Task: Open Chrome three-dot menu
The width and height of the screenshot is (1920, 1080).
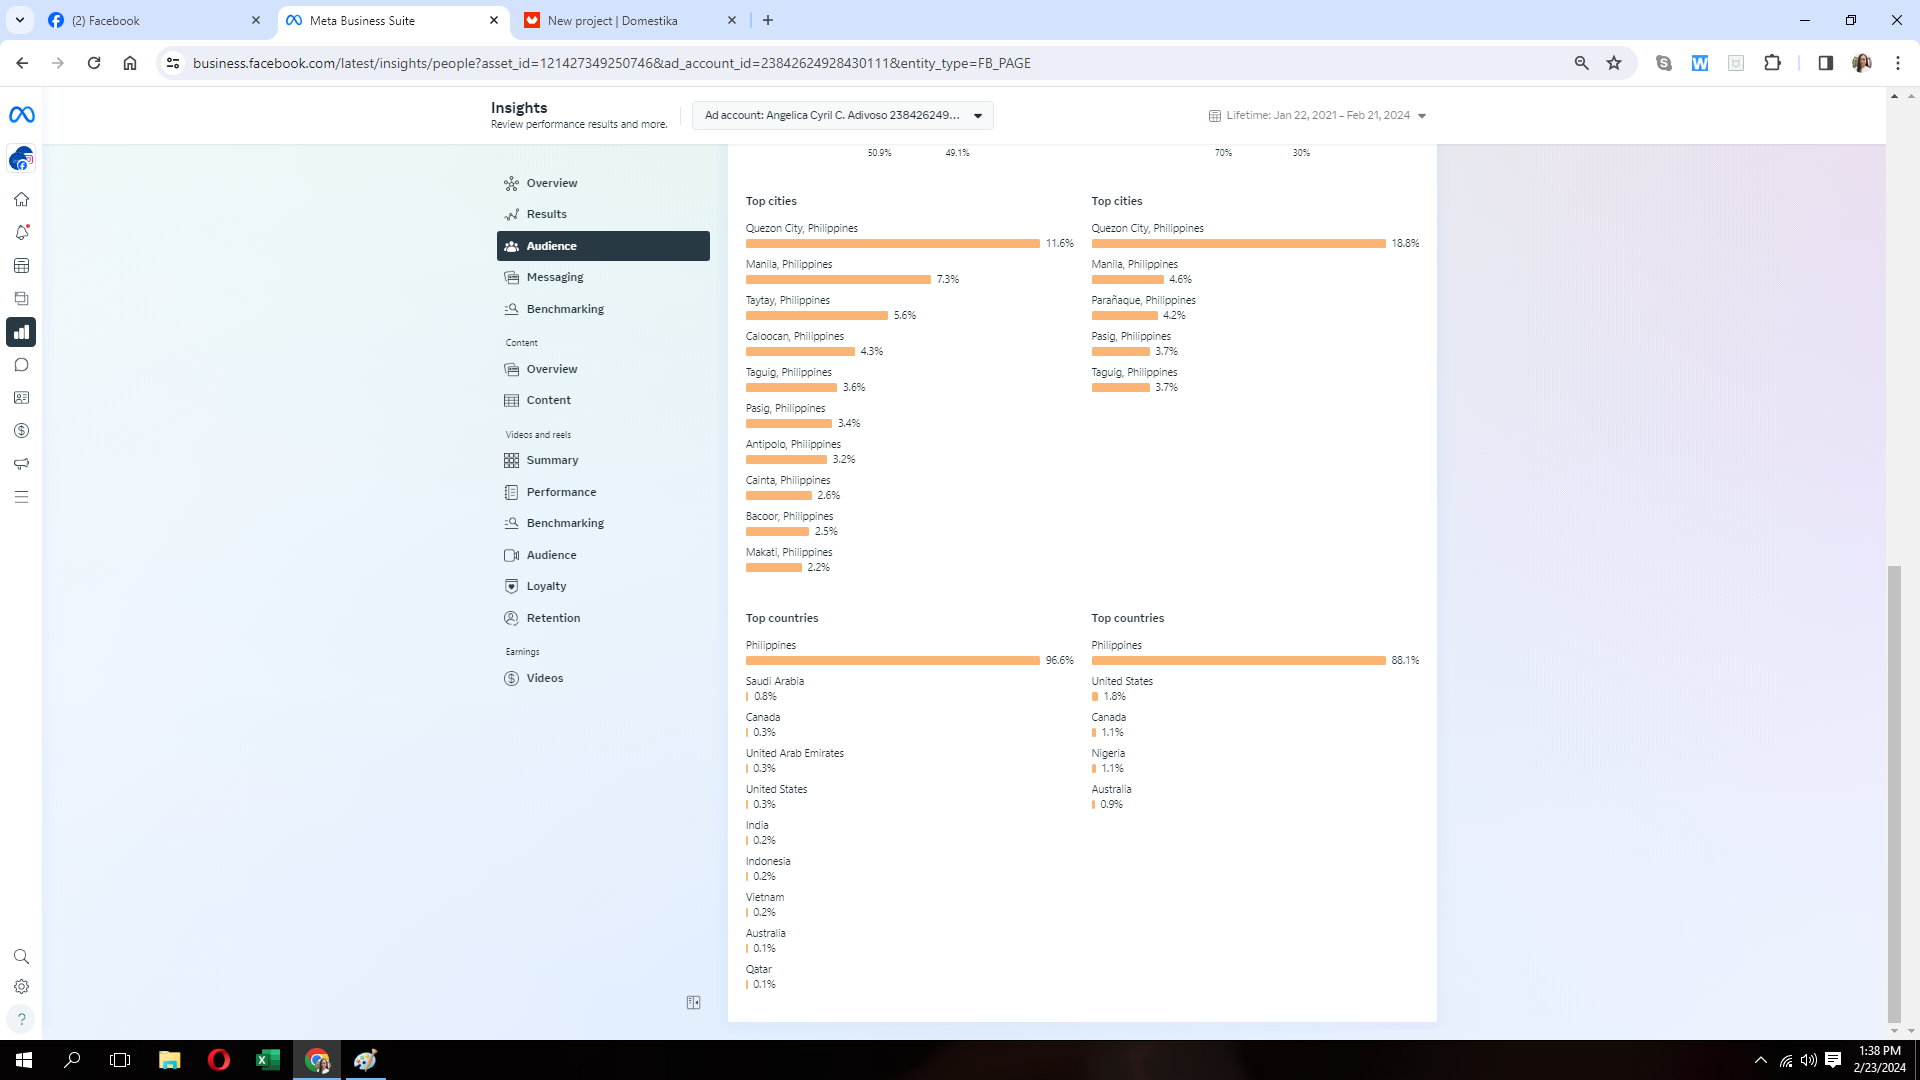Action: [x=1898, y=63]
